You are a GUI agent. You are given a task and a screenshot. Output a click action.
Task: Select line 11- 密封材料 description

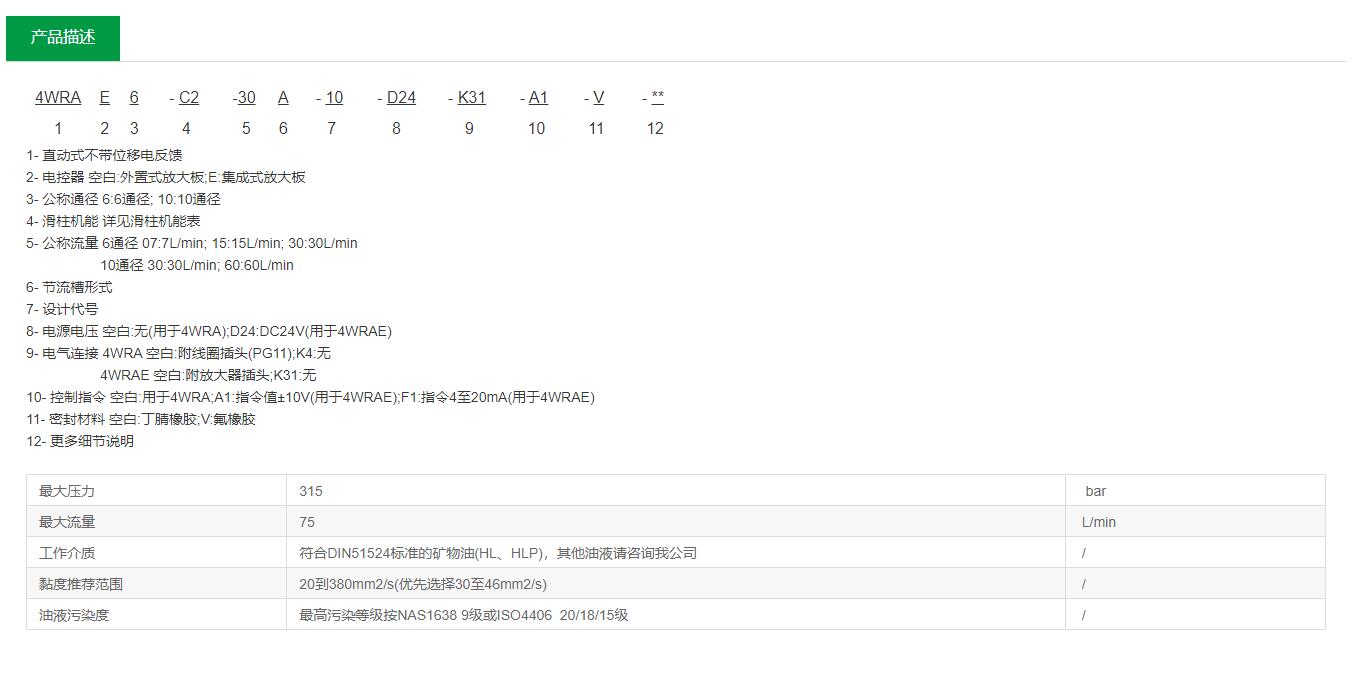(x=141, y=419)
